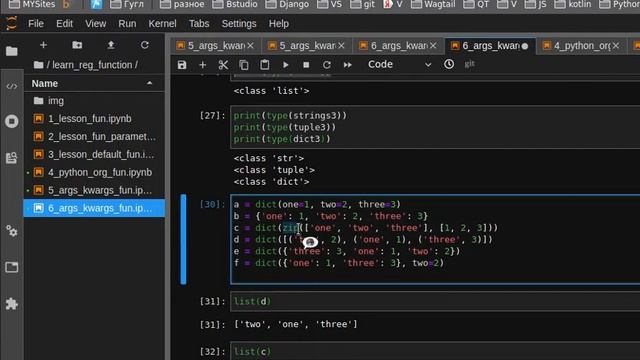The height and width of the screenshot is (360, 640).
Task: Open the Settings menu
Action: [239, 24]
